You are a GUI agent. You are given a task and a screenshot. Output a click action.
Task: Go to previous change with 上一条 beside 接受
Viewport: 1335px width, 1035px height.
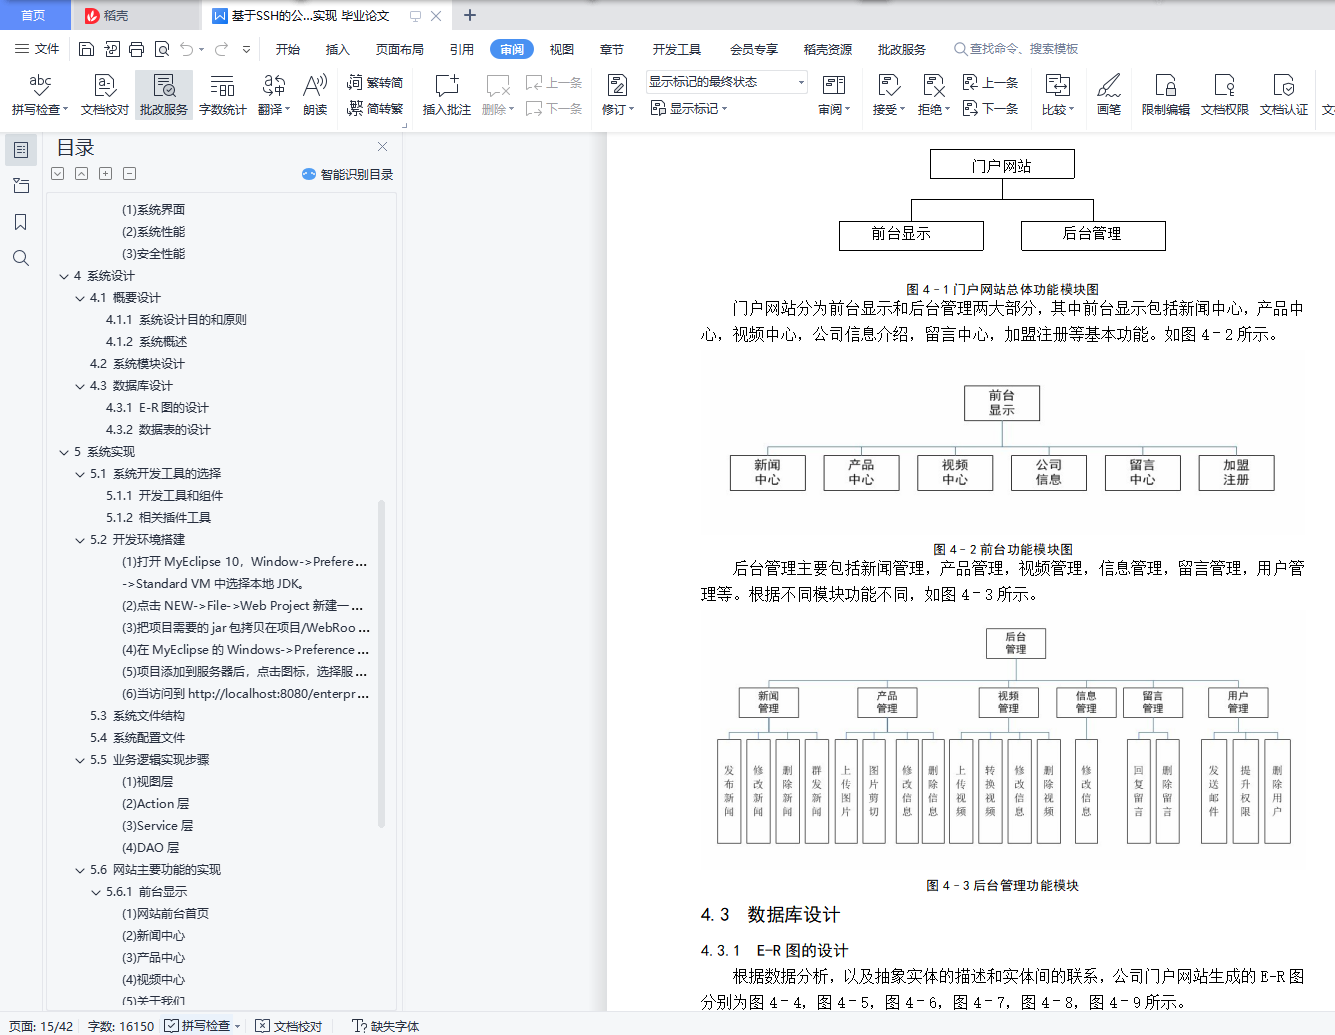click(991, 83)
